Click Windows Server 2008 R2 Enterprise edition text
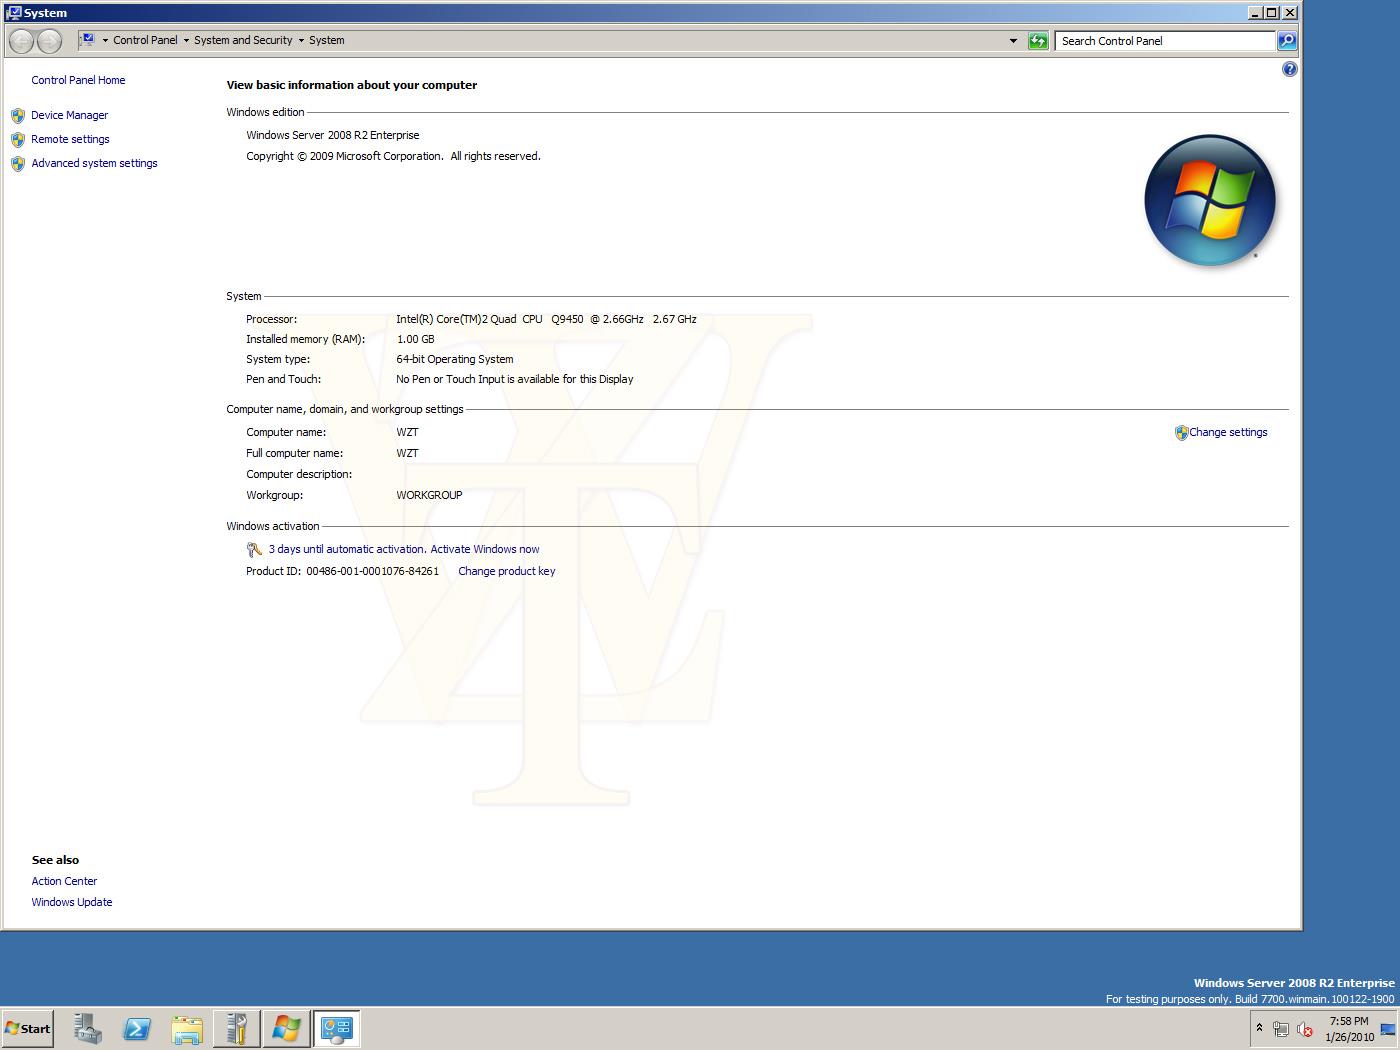The width and height of the screenshot is (1400, 1050). [x=333, y=135]
